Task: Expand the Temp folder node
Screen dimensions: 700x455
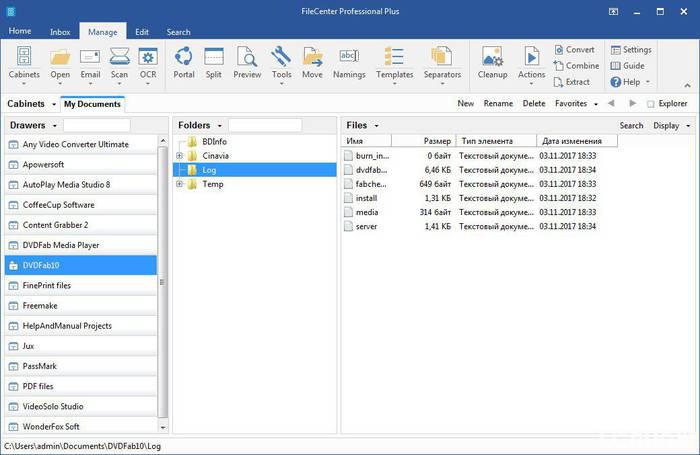Action: [x=179, y=184]
